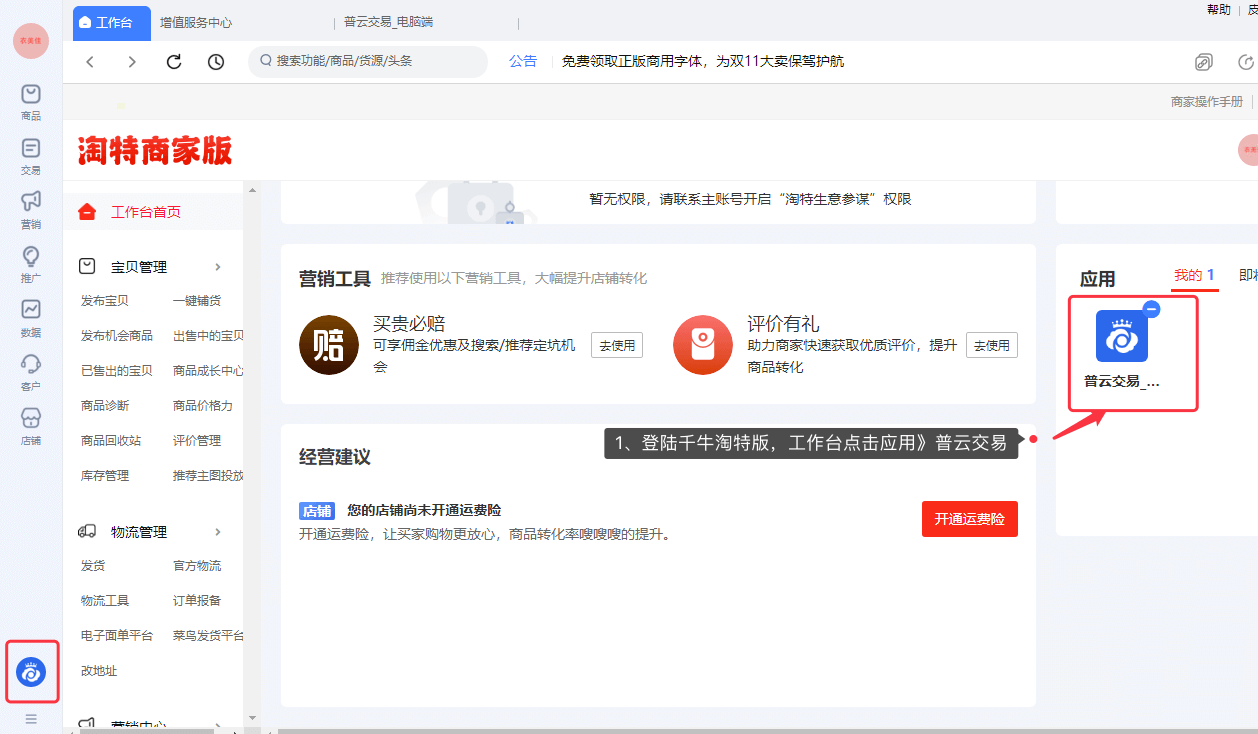Open history with the clock icon

(216, 62)
